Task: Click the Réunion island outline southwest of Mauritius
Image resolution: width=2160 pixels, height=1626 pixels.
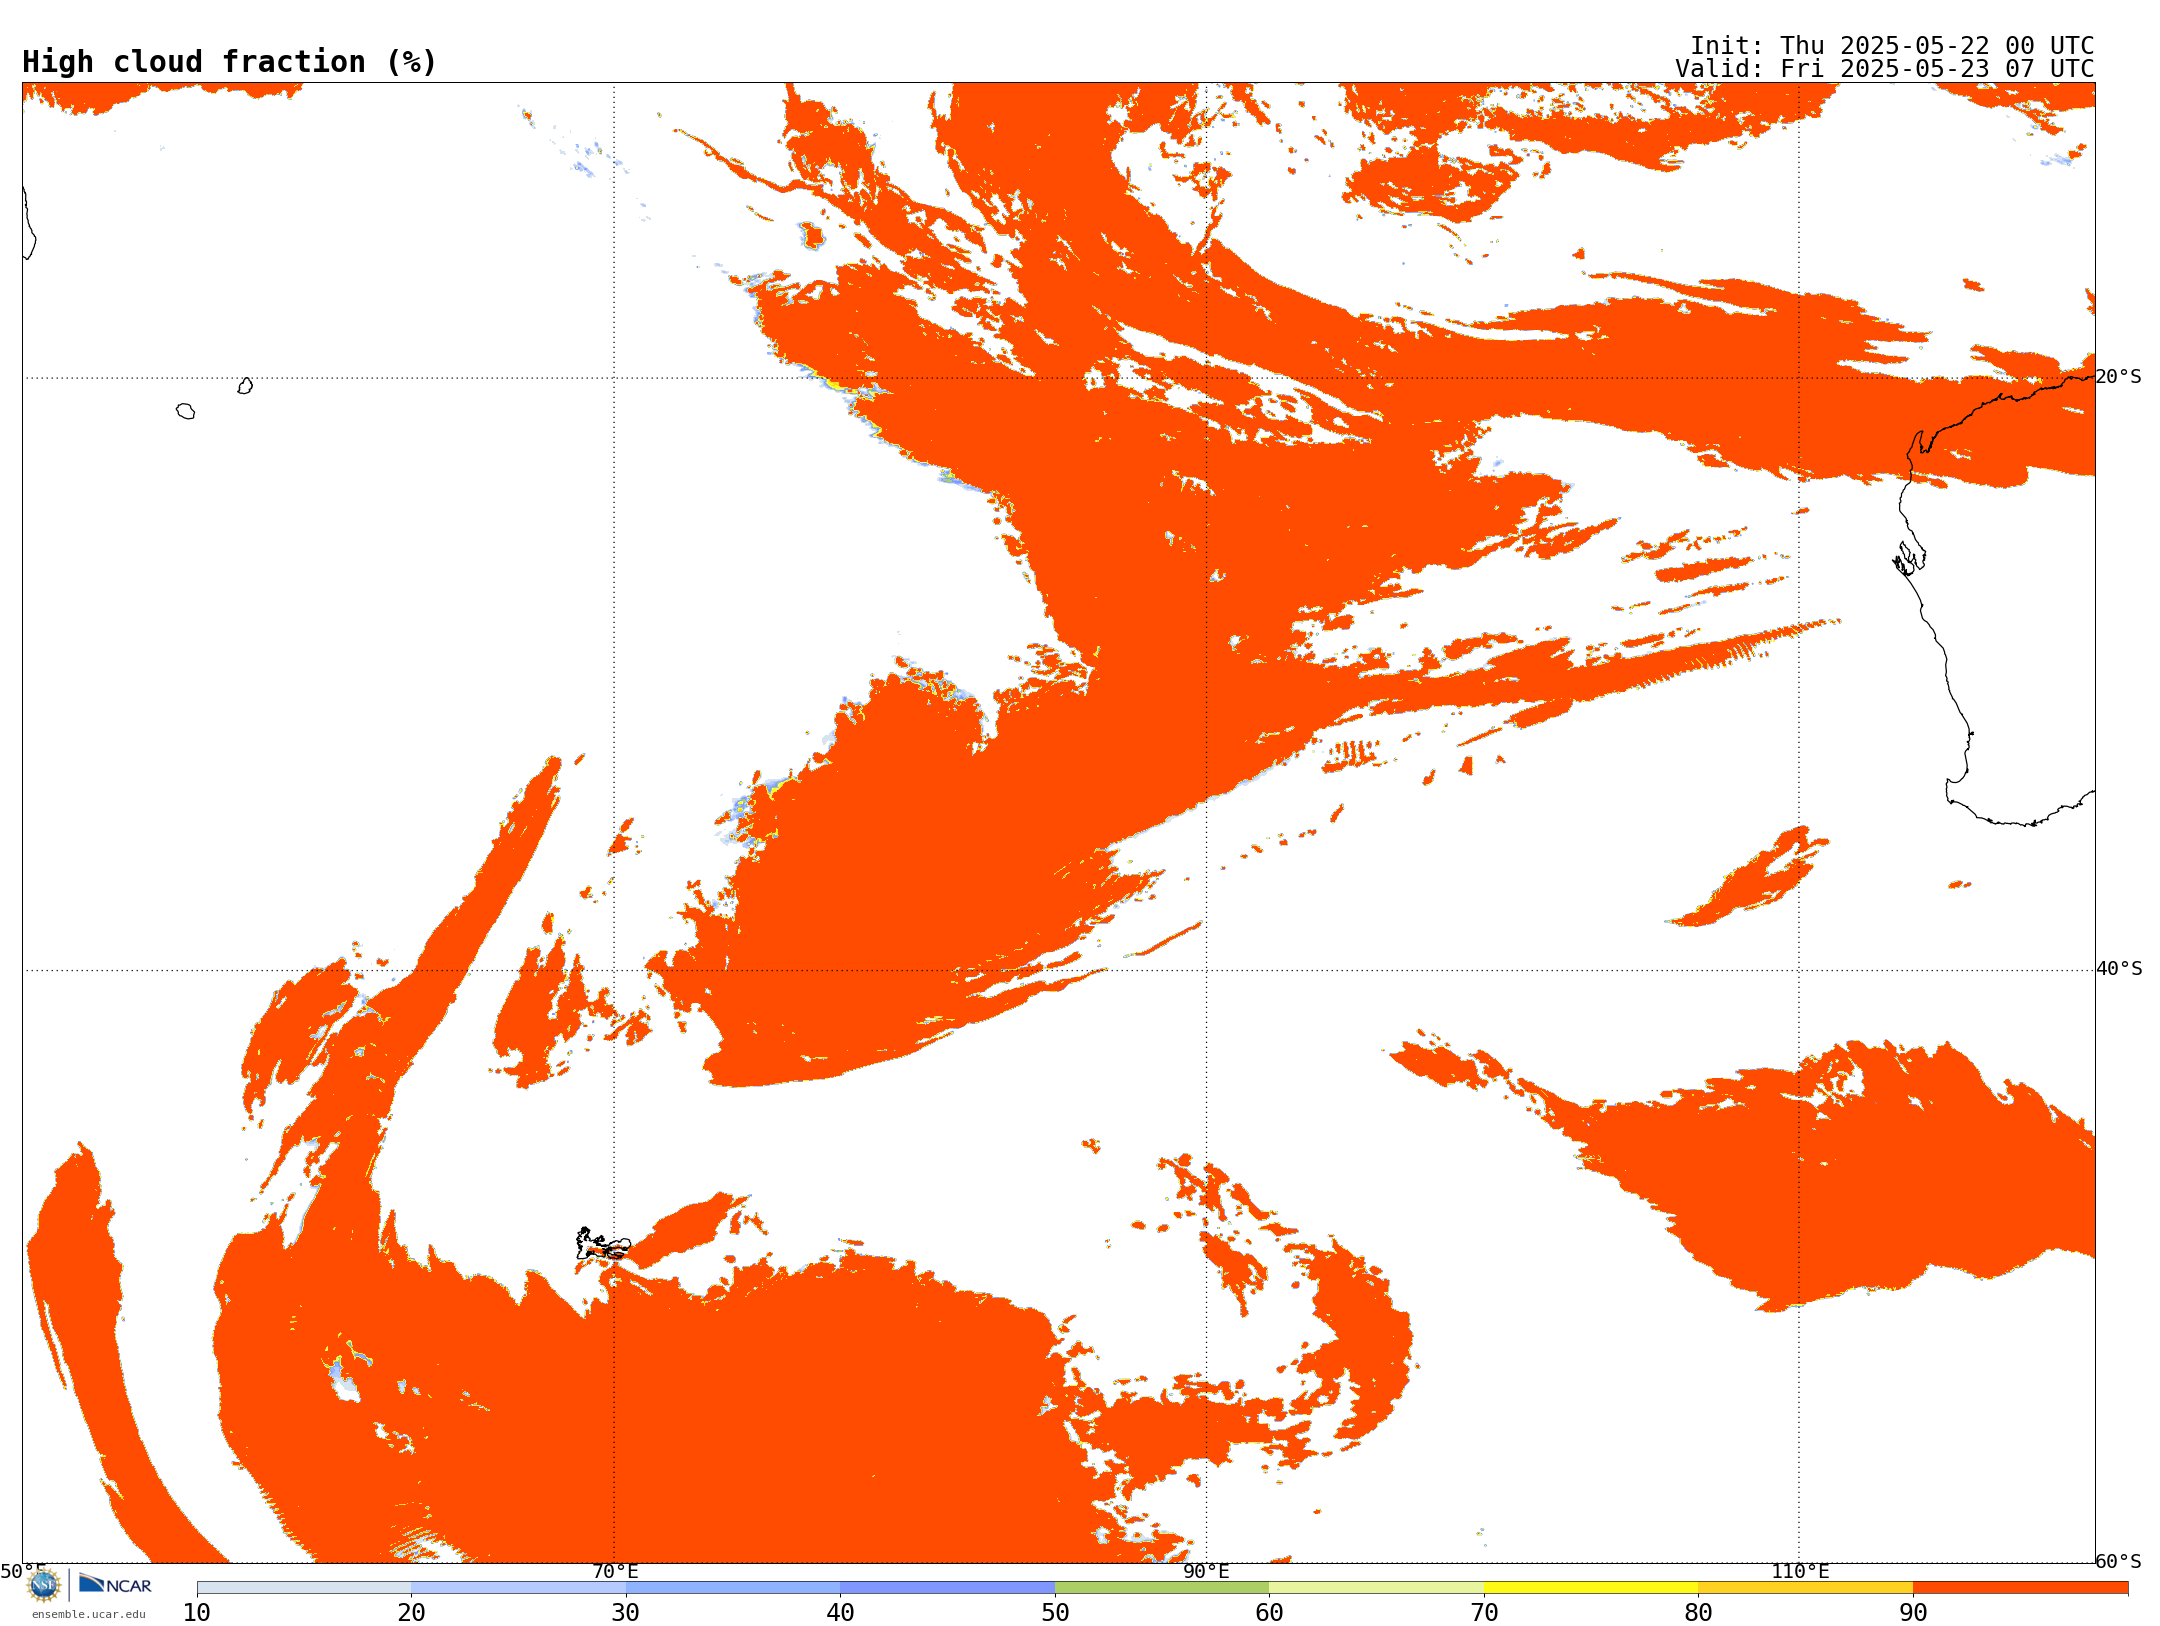Action: [186, 411]
